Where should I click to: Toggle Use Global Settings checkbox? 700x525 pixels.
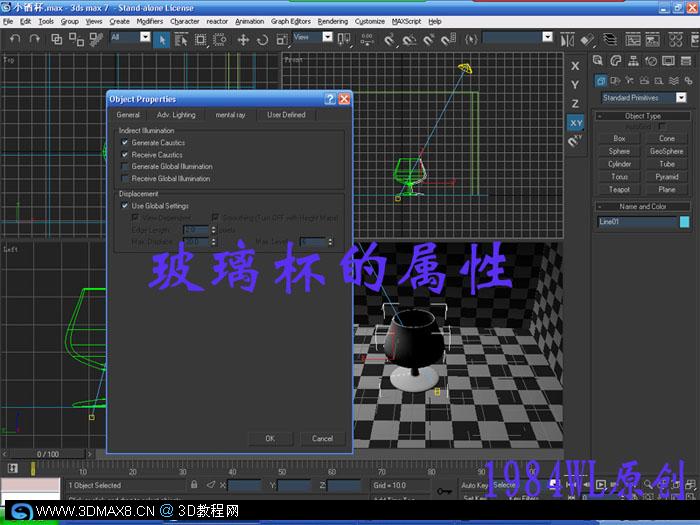point(125,206)
